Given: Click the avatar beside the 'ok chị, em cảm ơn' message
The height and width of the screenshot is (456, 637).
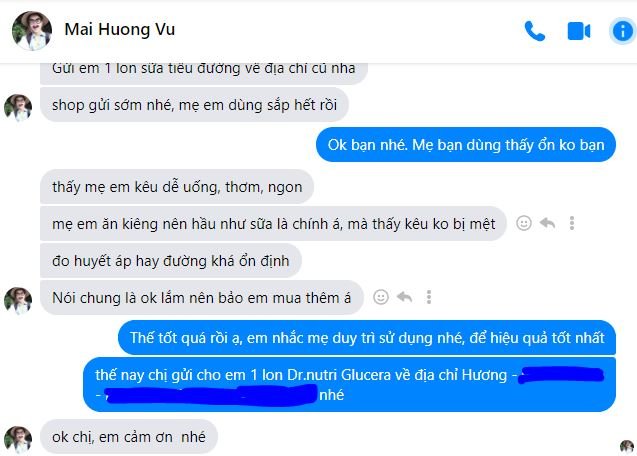Looking at the screenshot, I should click(x=18, y=440).
